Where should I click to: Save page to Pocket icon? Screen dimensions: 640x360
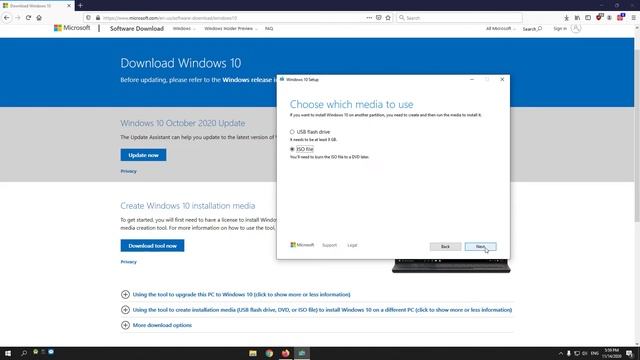tap(379, 18)
